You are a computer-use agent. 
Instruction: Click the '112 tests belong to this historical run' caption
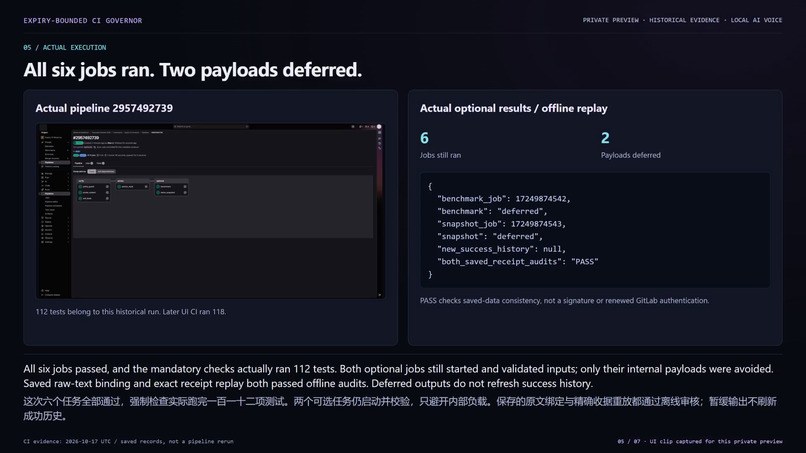tap(131, 312)
